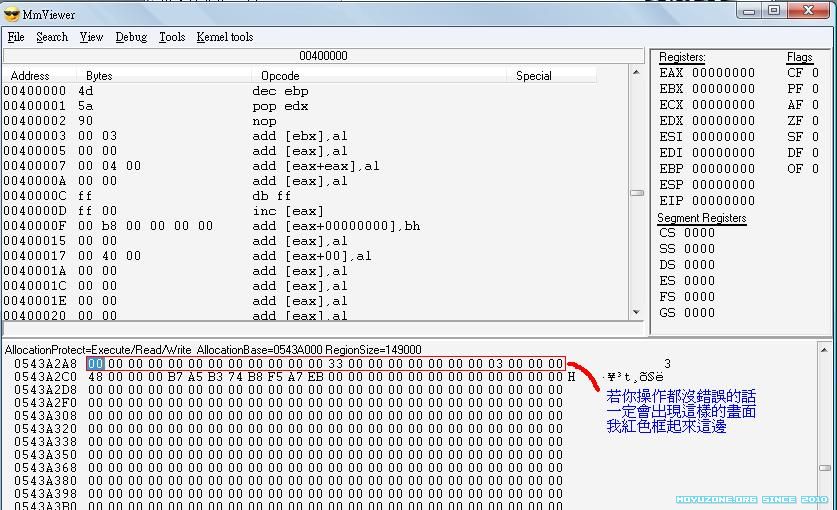Viewport: 837px width, 510px height.
Task: Click the 00400000 address header bar
Action: [323, 56]
